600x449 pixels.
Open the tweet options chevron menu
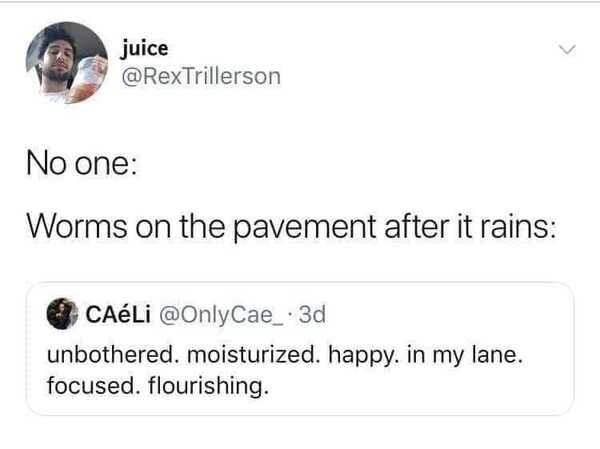pos(567,49)
